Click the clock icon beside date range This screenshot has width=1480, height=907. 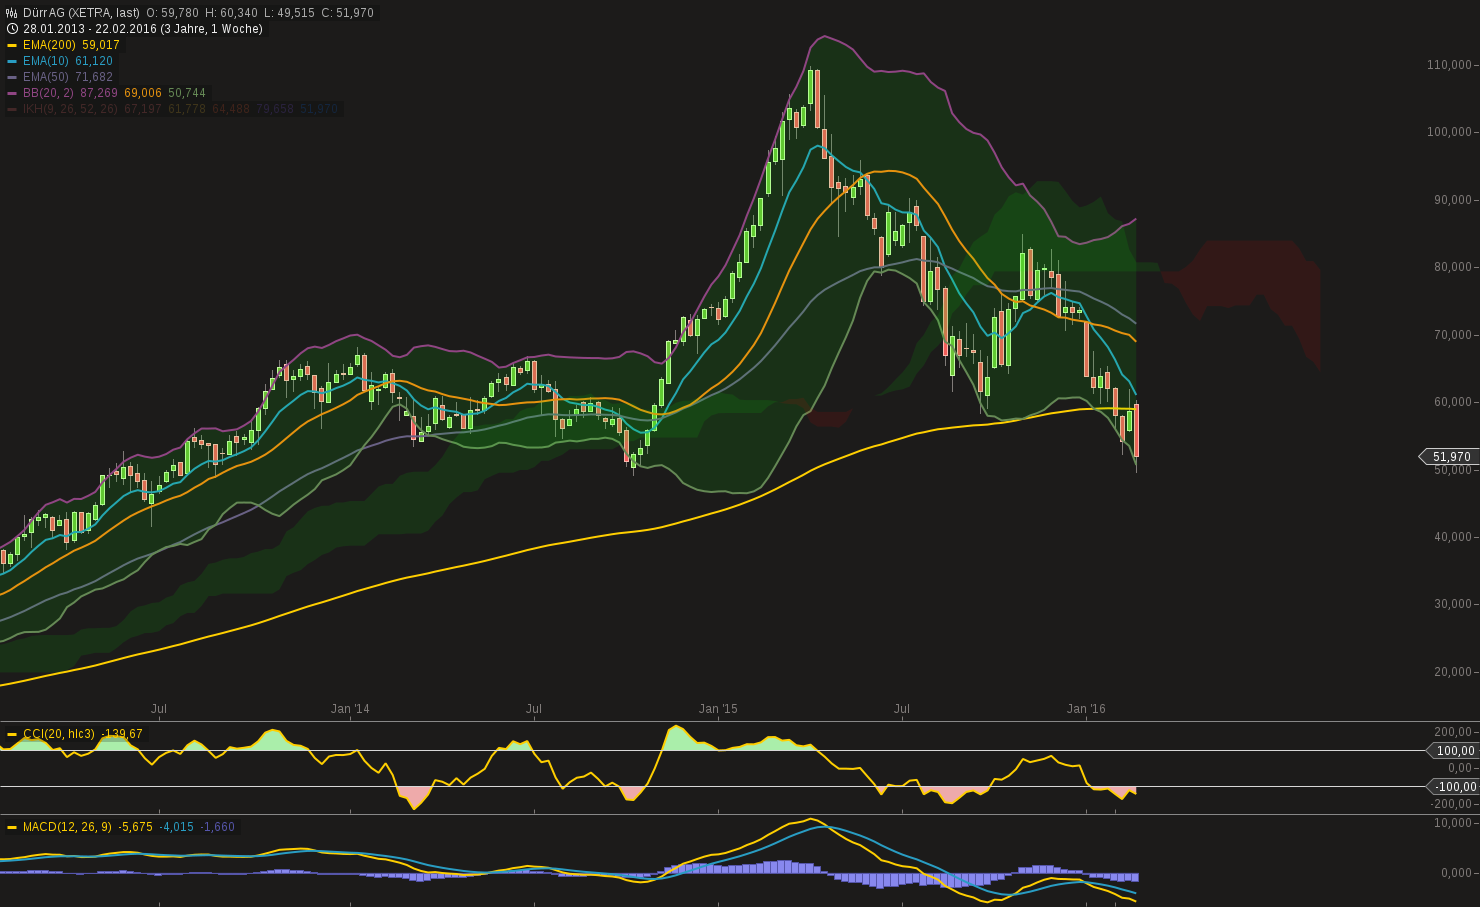[x=12, y=29]
